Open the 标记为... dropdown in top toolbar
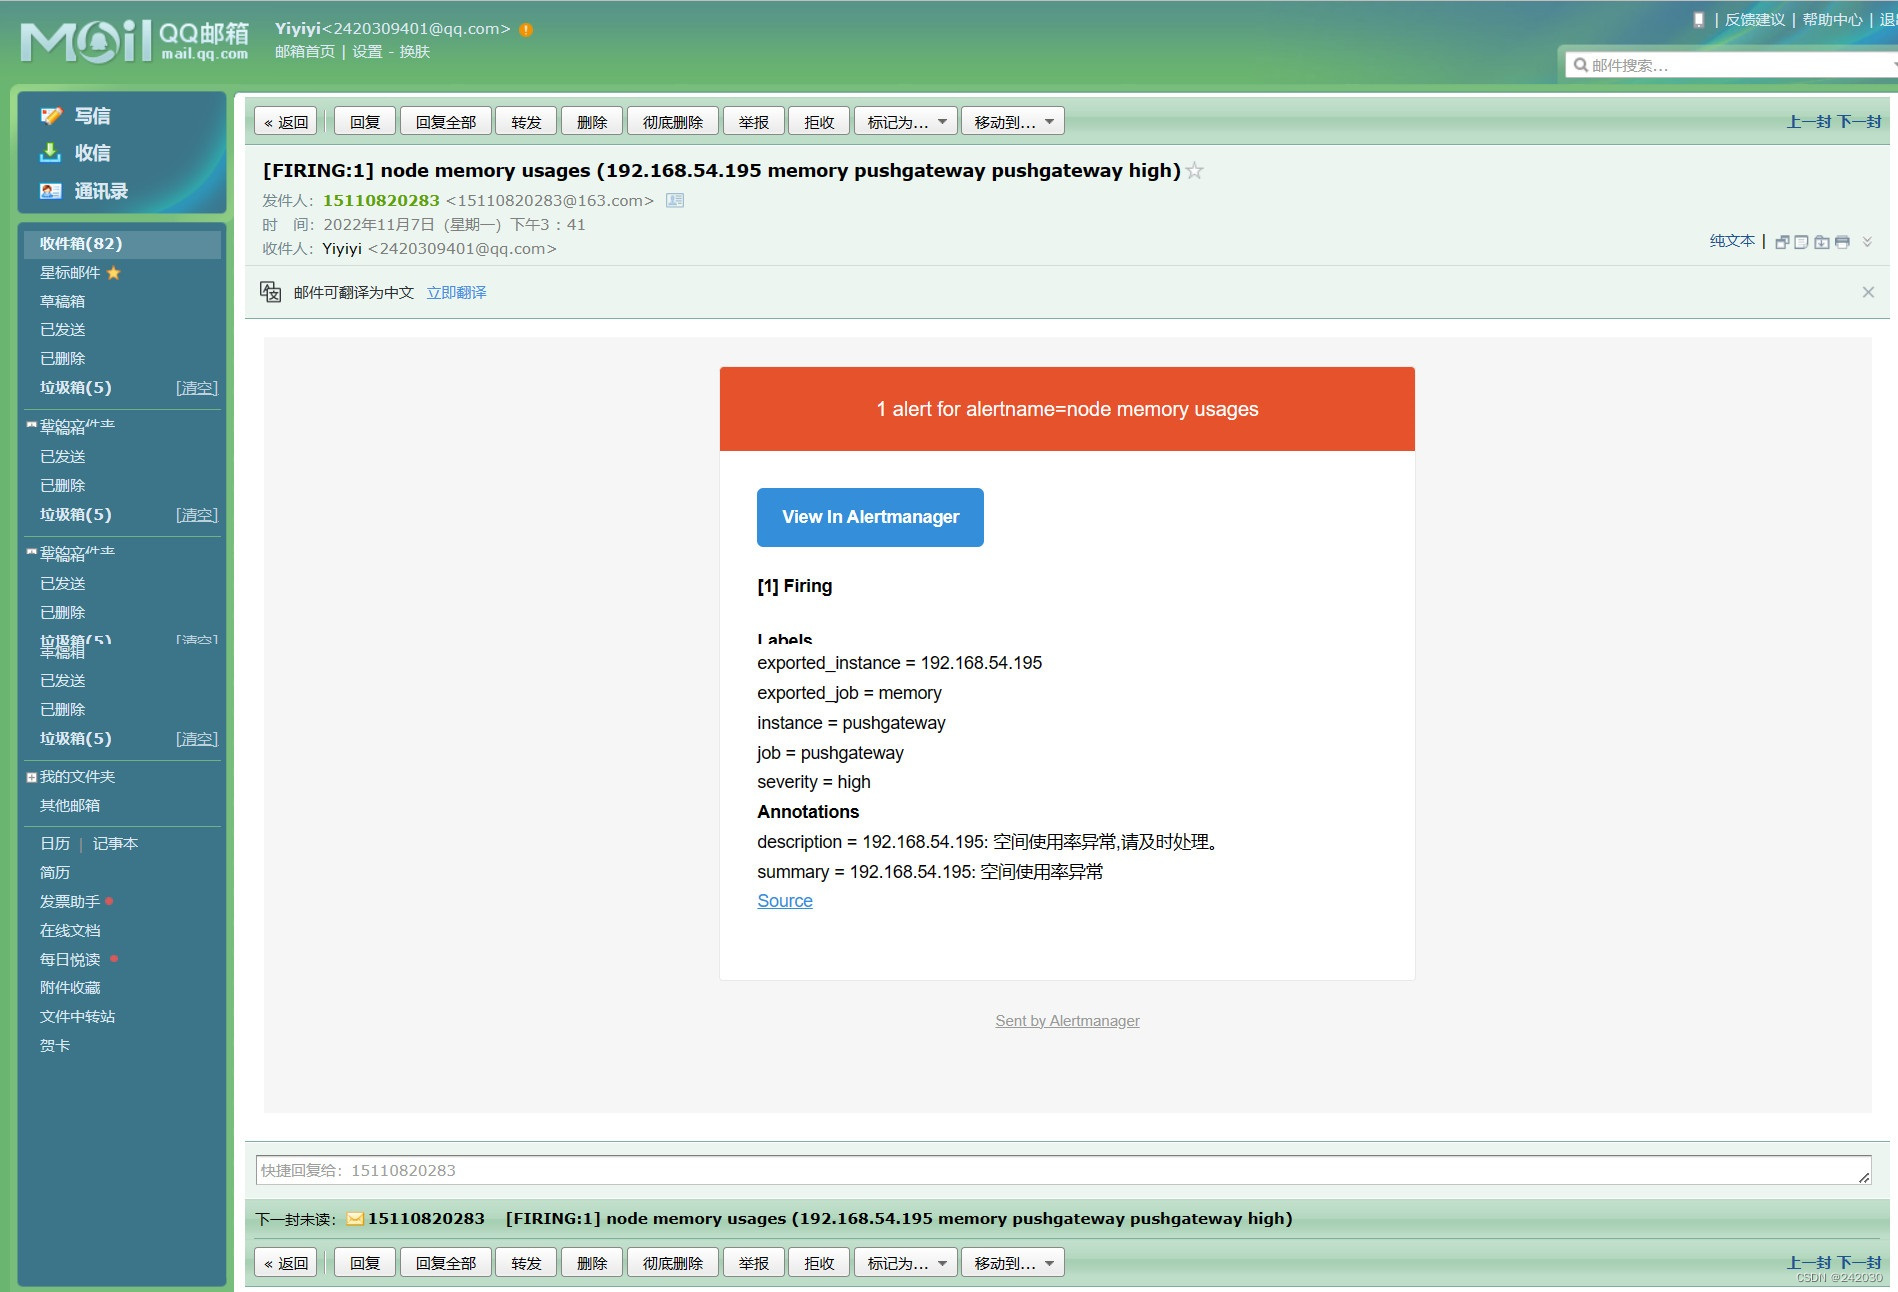1898x1292 pixels. (906, 122)
